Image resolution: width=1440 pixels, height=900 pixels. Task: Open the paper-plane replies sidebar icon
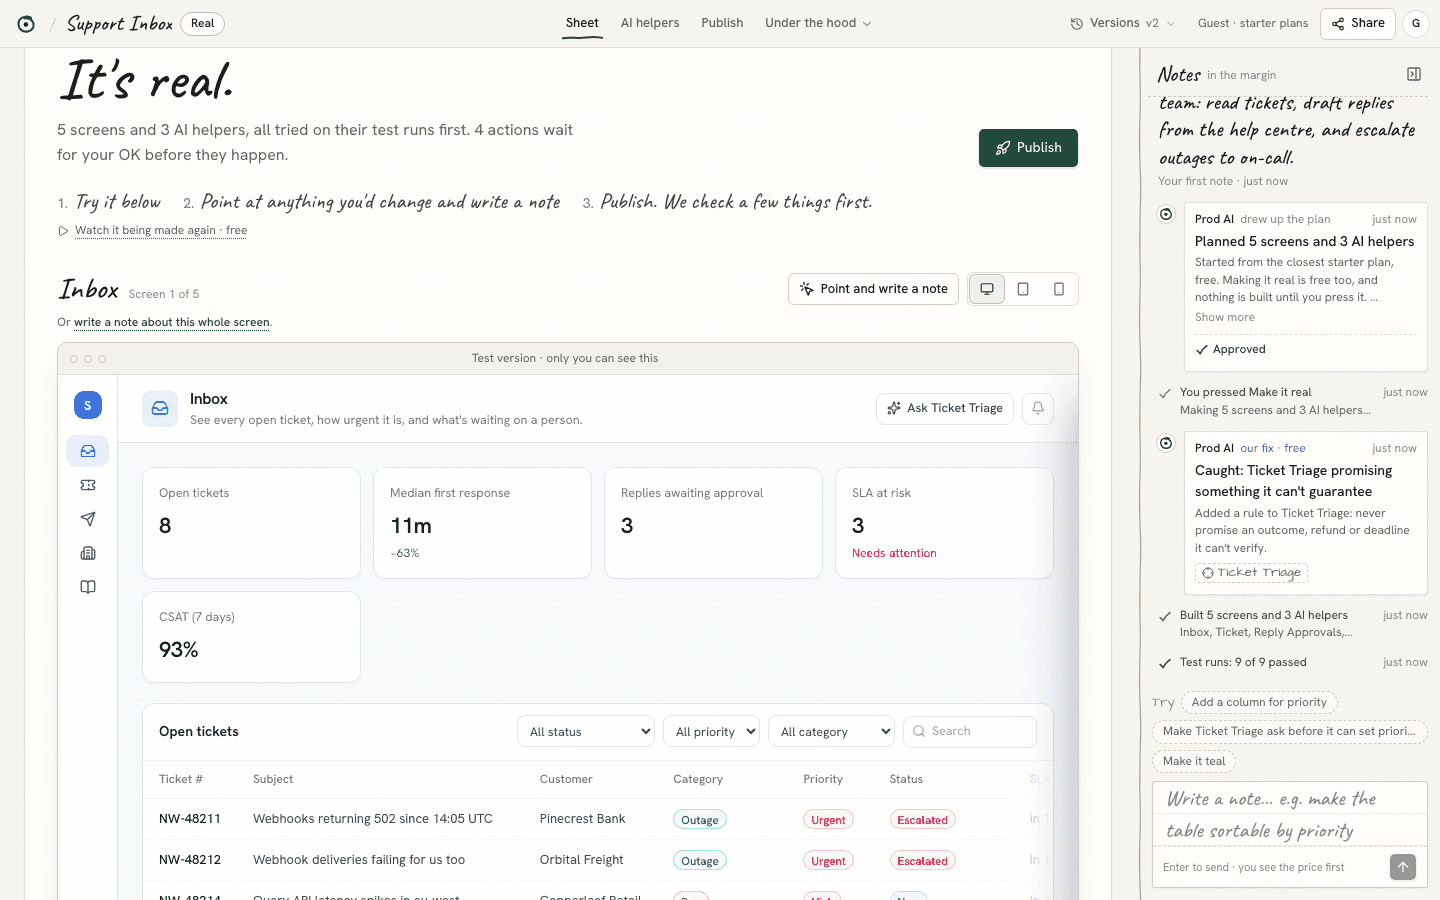point(88,519)
